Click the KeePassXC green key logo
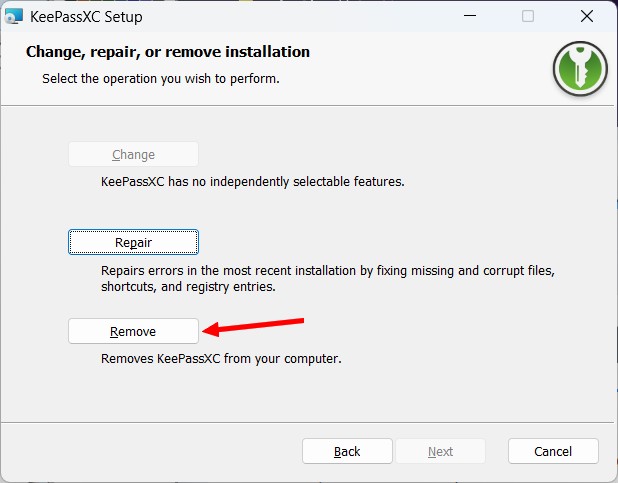618x483 pixels. point(580,69)
